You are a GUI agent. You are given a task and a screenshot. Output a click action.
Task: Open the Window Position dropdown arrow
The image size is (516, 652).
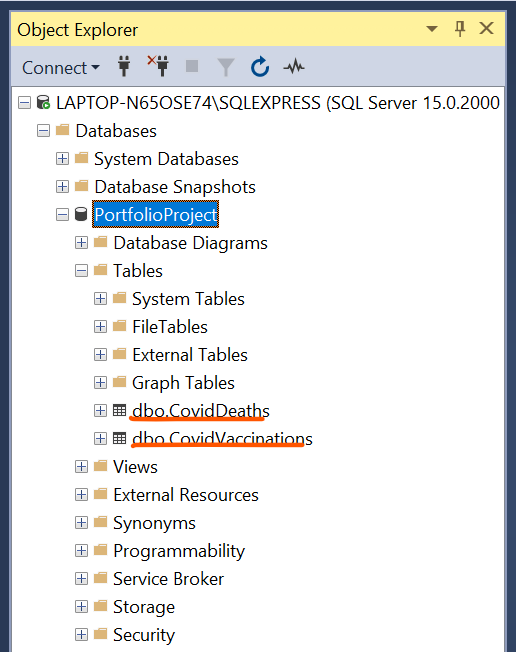432,29
